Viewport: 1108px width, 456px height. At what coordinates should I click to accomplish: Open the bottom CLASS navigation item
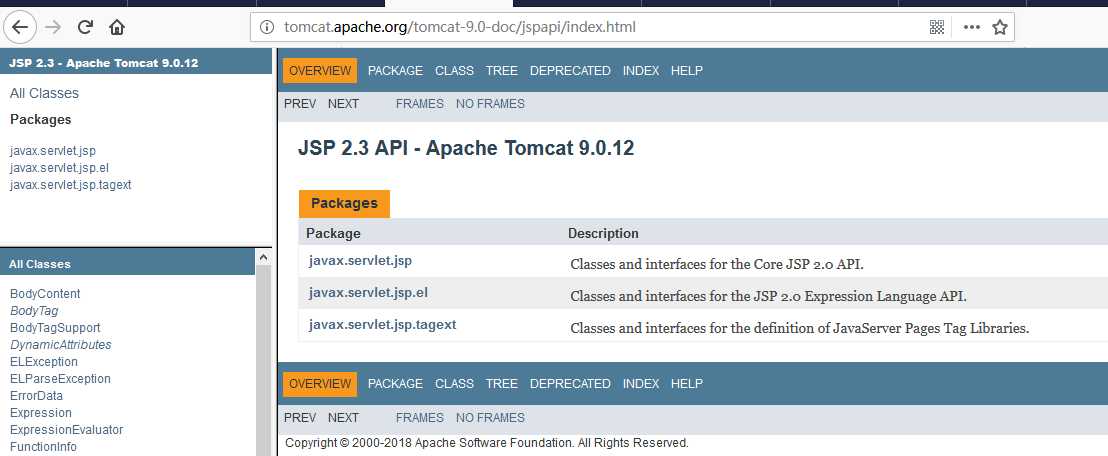coord(454,384)
